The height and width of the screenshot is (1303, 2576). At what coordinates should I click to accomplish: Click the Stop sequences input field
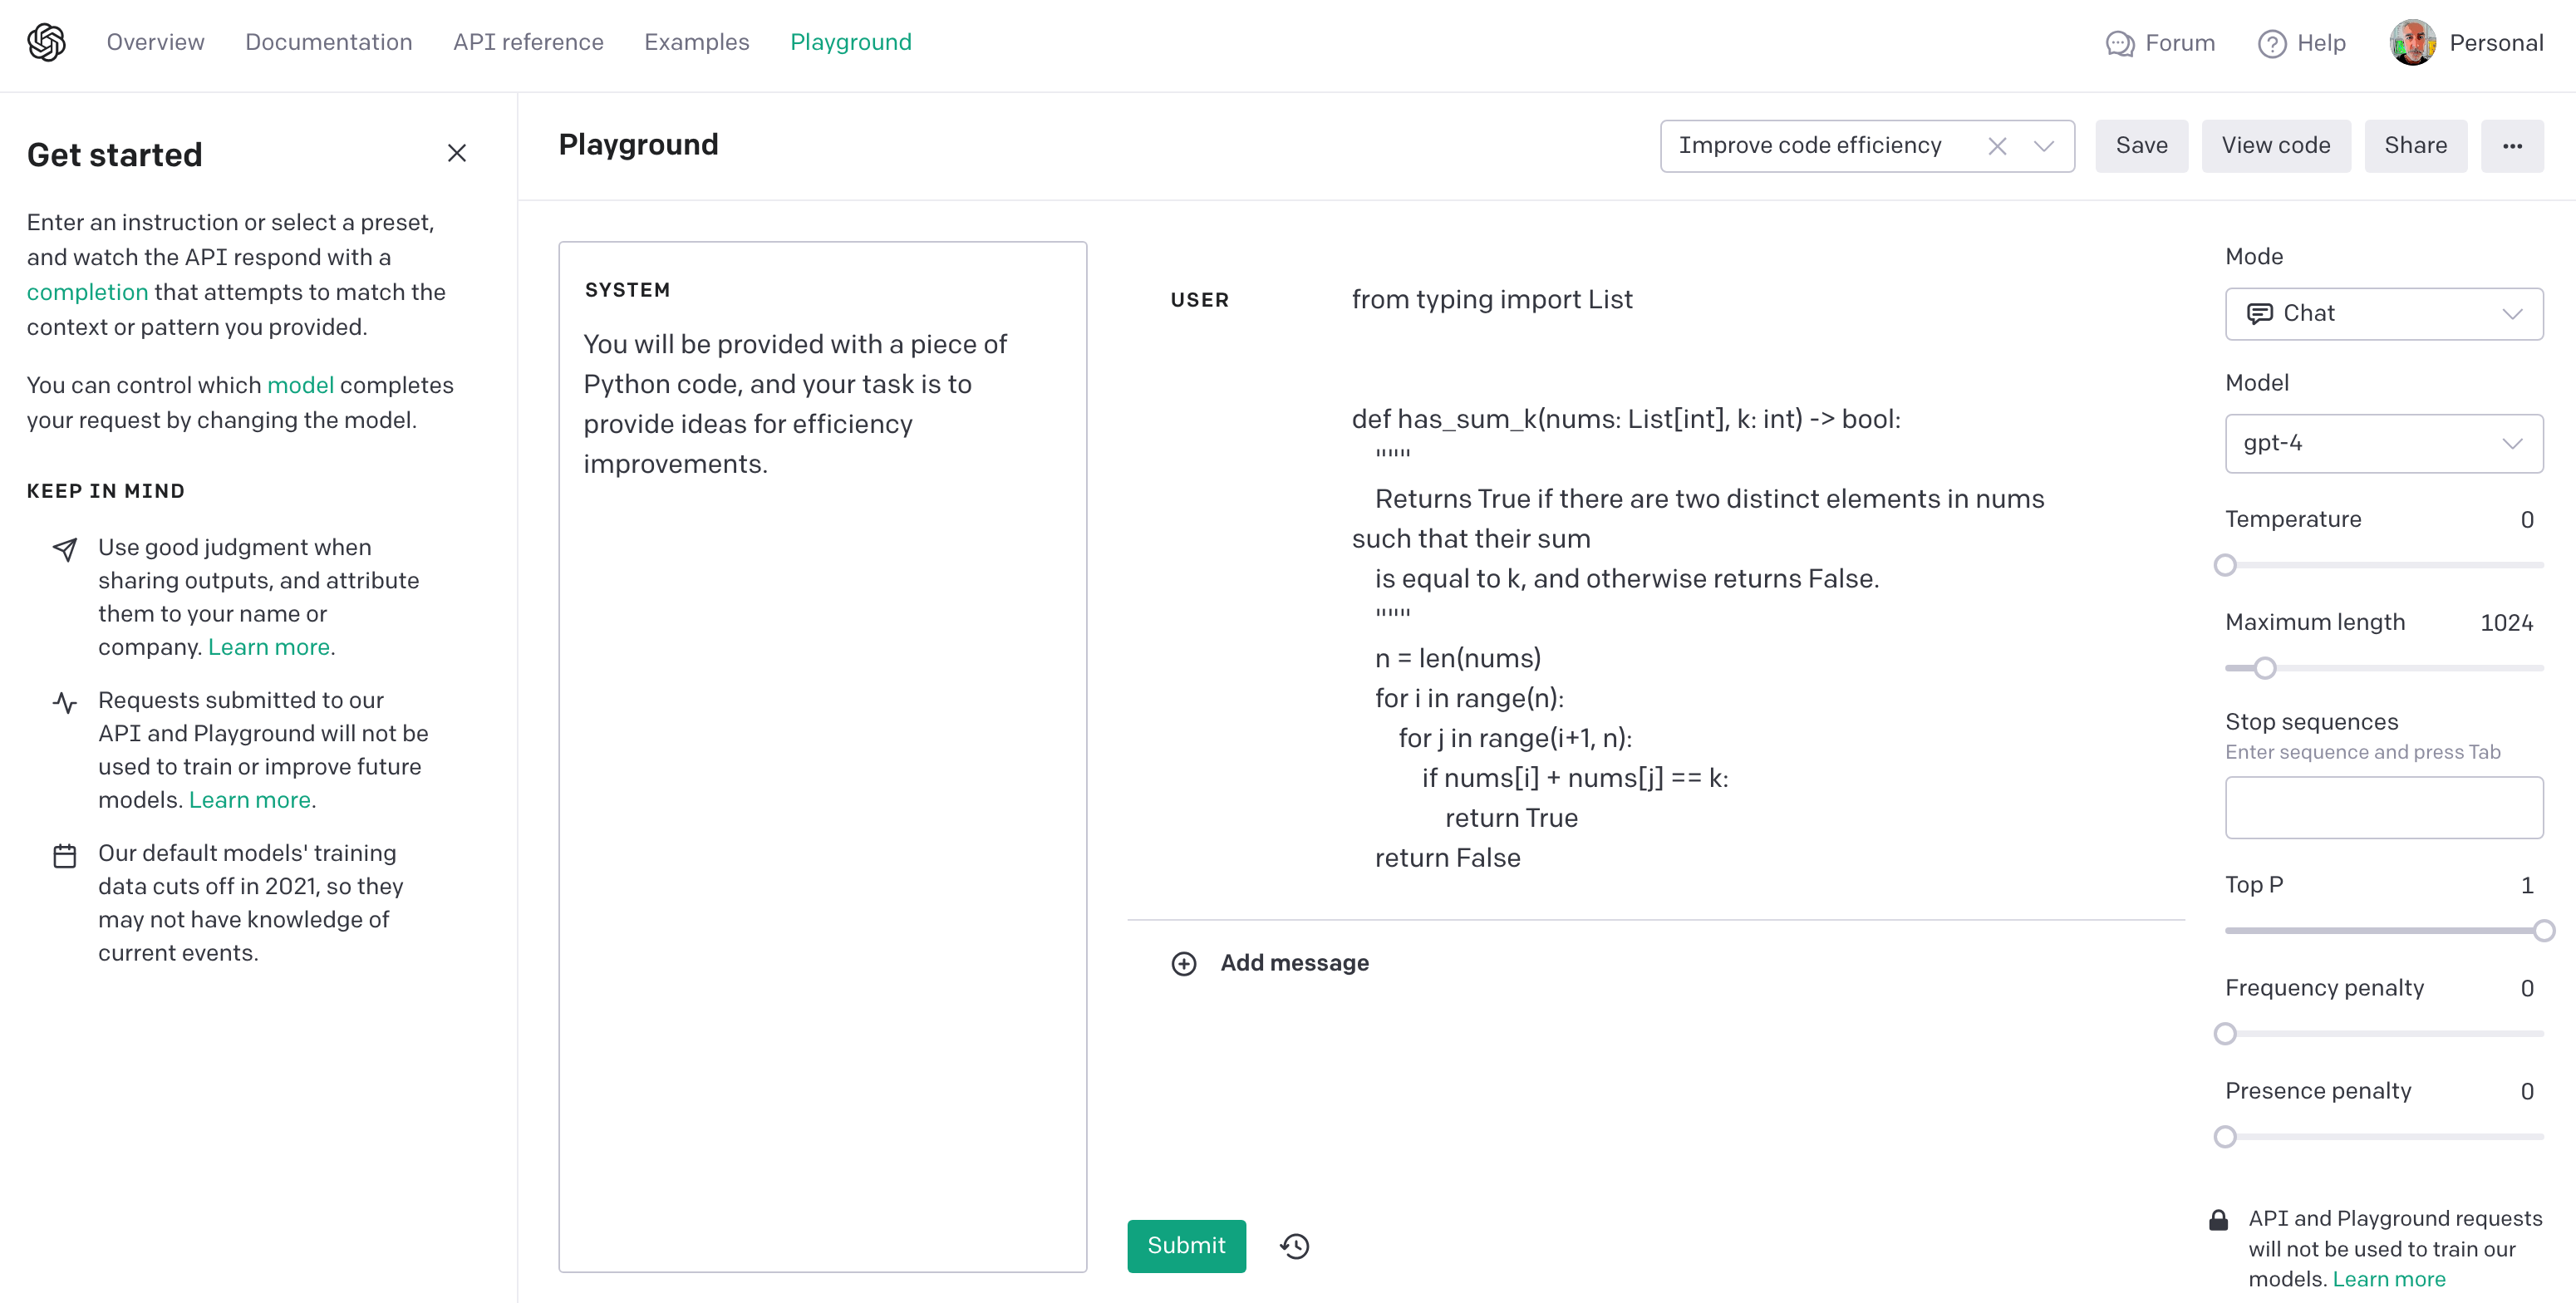click(2384, 807)
